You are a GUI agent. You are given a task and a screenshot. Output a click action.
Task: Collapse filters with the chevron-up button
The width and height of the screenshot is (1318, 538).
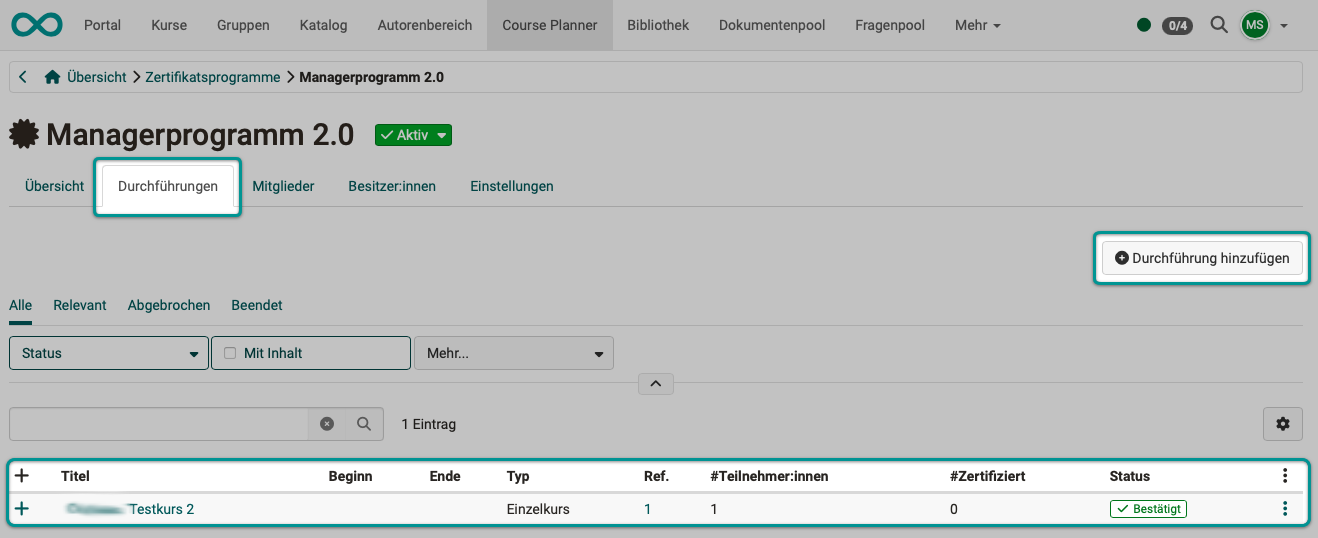pos(655,383)
